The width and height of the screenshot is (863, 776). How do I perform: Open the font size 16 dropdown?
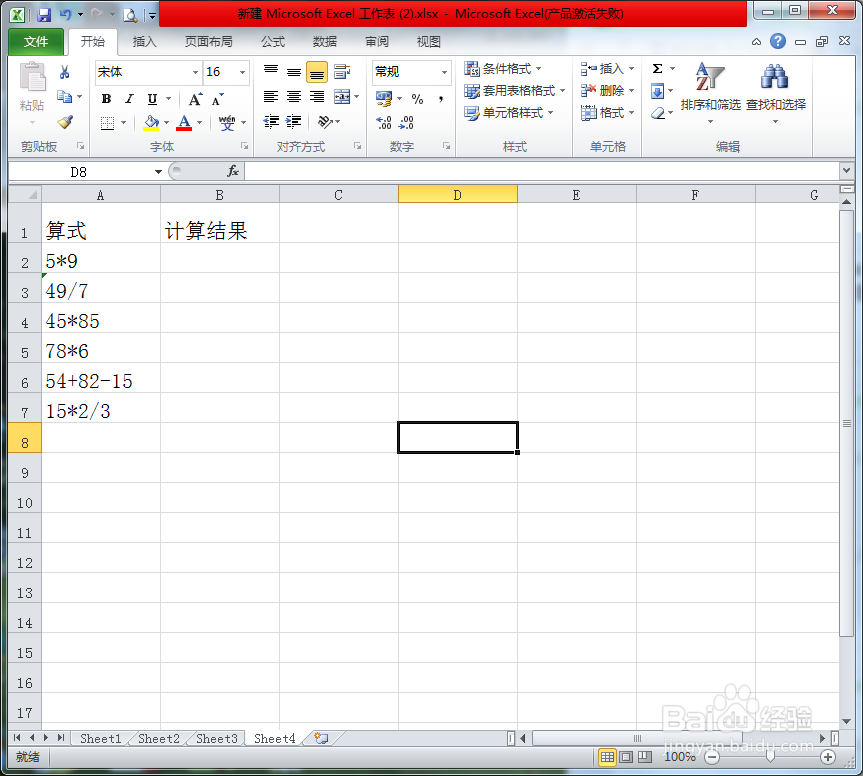click(242, 72)
